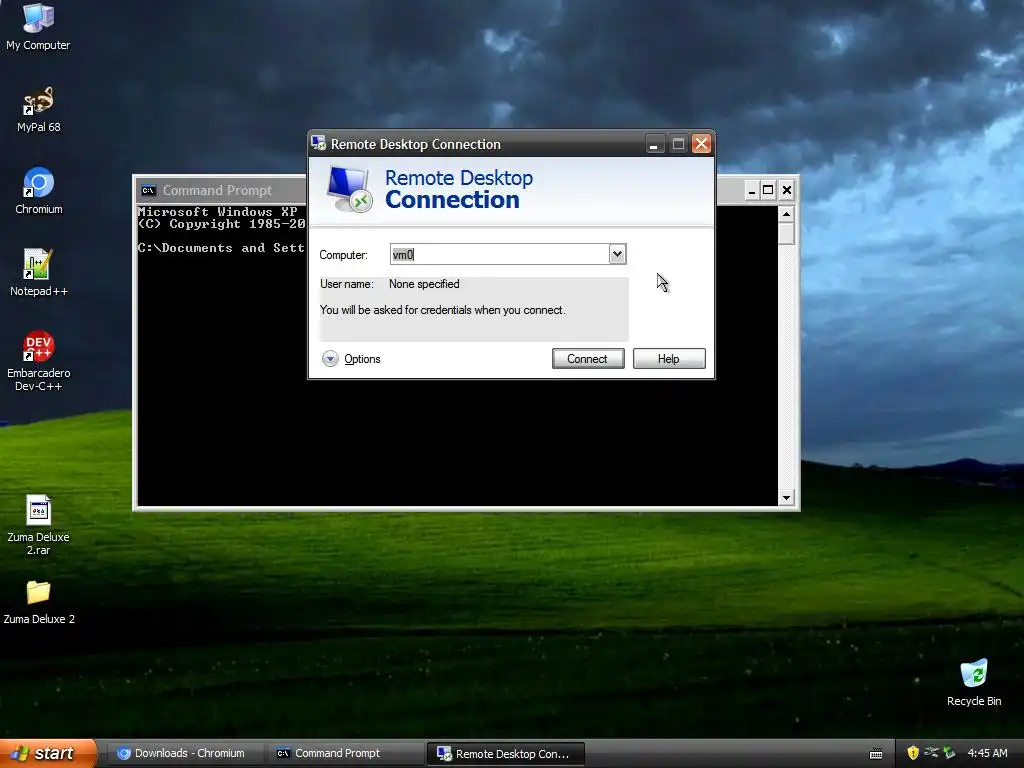The height and width of the screenshot is (768, 1024).
Task: Click Command Prompt scroll down arrow
Action: 786,498
